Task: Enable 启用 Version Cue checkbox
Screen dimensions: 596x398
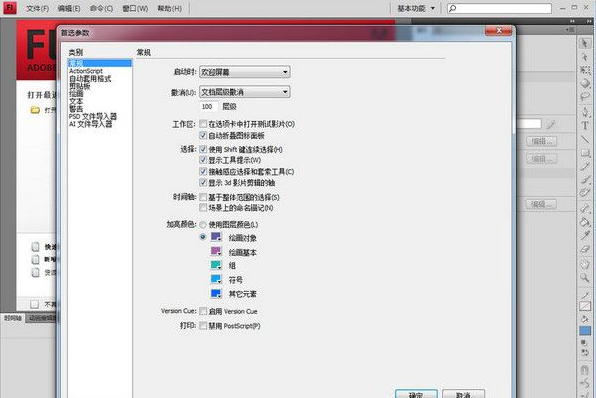Action: [x=203, y=311]
